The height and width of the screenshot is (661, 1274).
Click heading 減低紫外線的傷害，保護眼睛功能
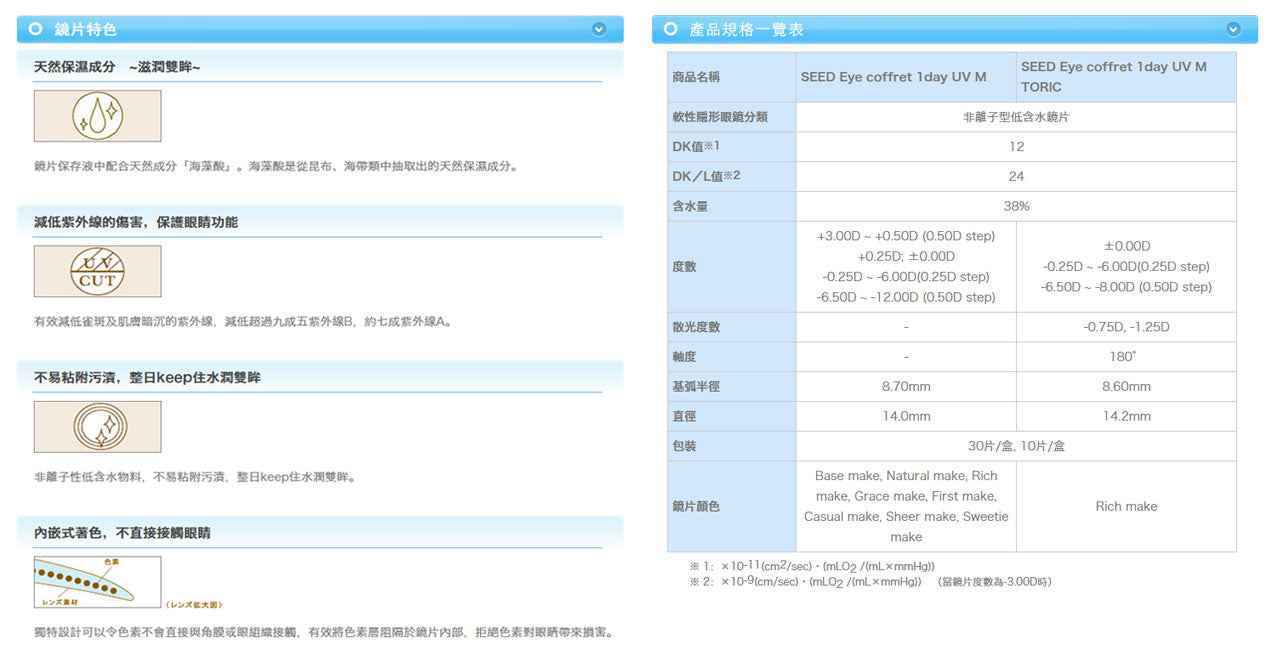pyautogui.click(x=136, y=222)
